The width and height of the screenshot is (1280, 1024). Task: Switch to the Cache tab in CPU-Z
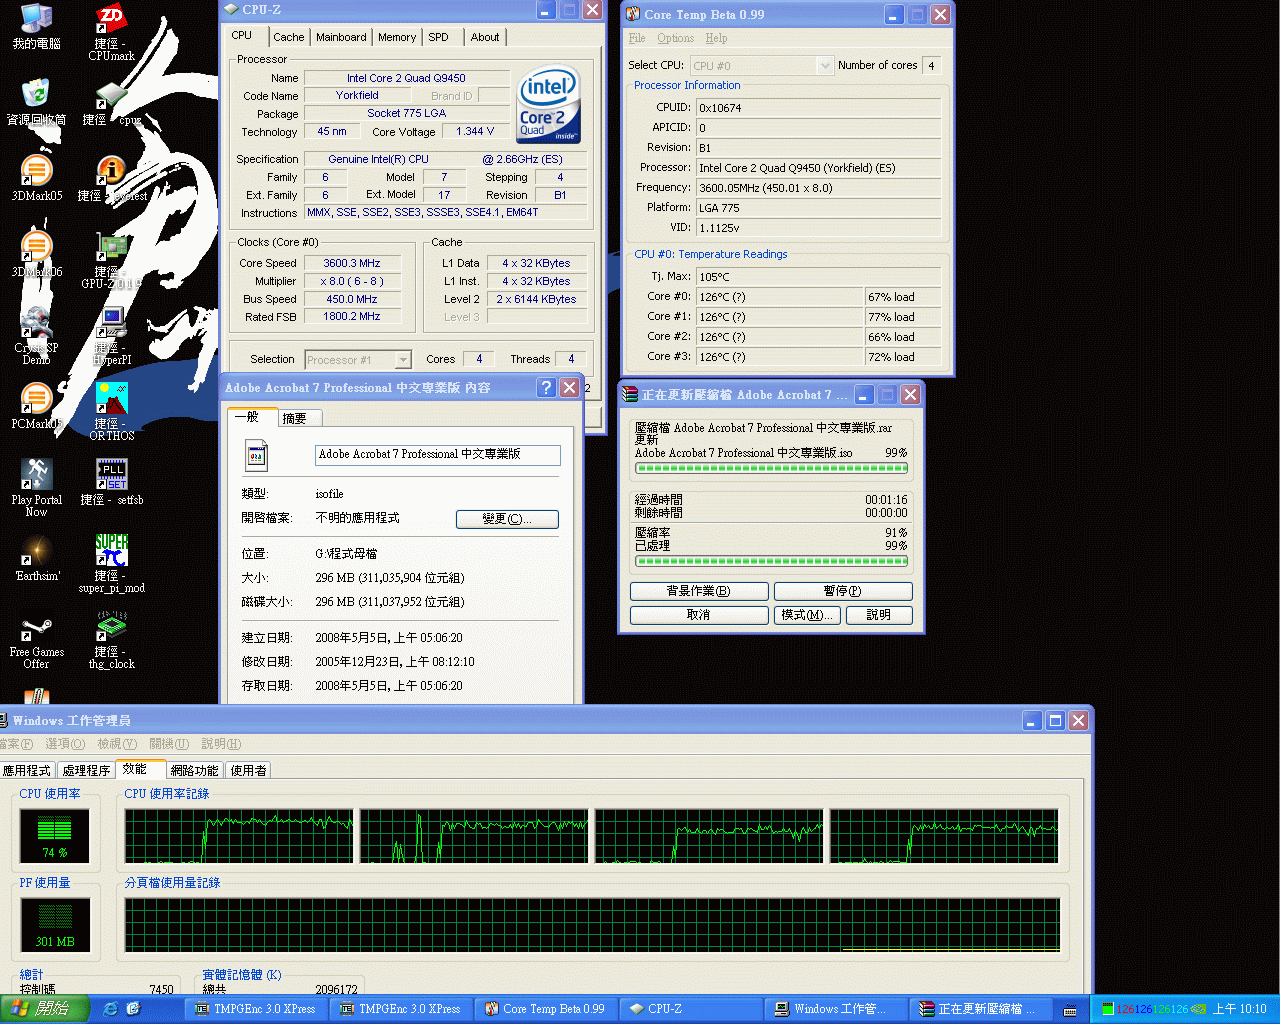289,37
